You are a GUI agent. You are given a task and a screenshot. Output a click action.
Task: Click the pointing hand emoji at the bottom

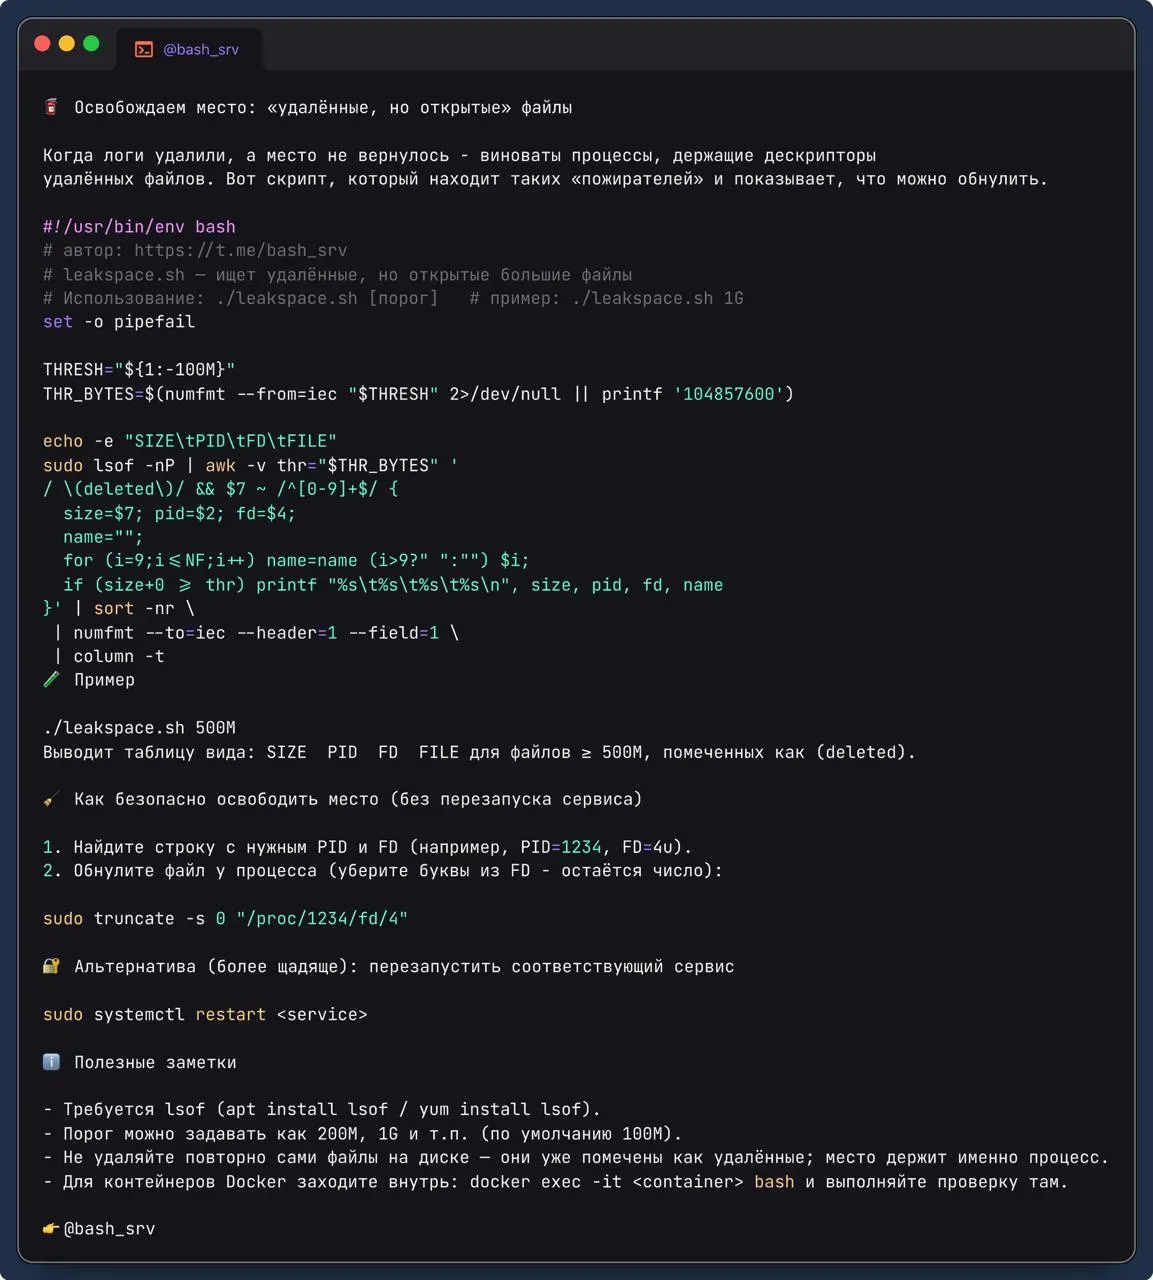pyautogui.click(x=51, y=1228)
